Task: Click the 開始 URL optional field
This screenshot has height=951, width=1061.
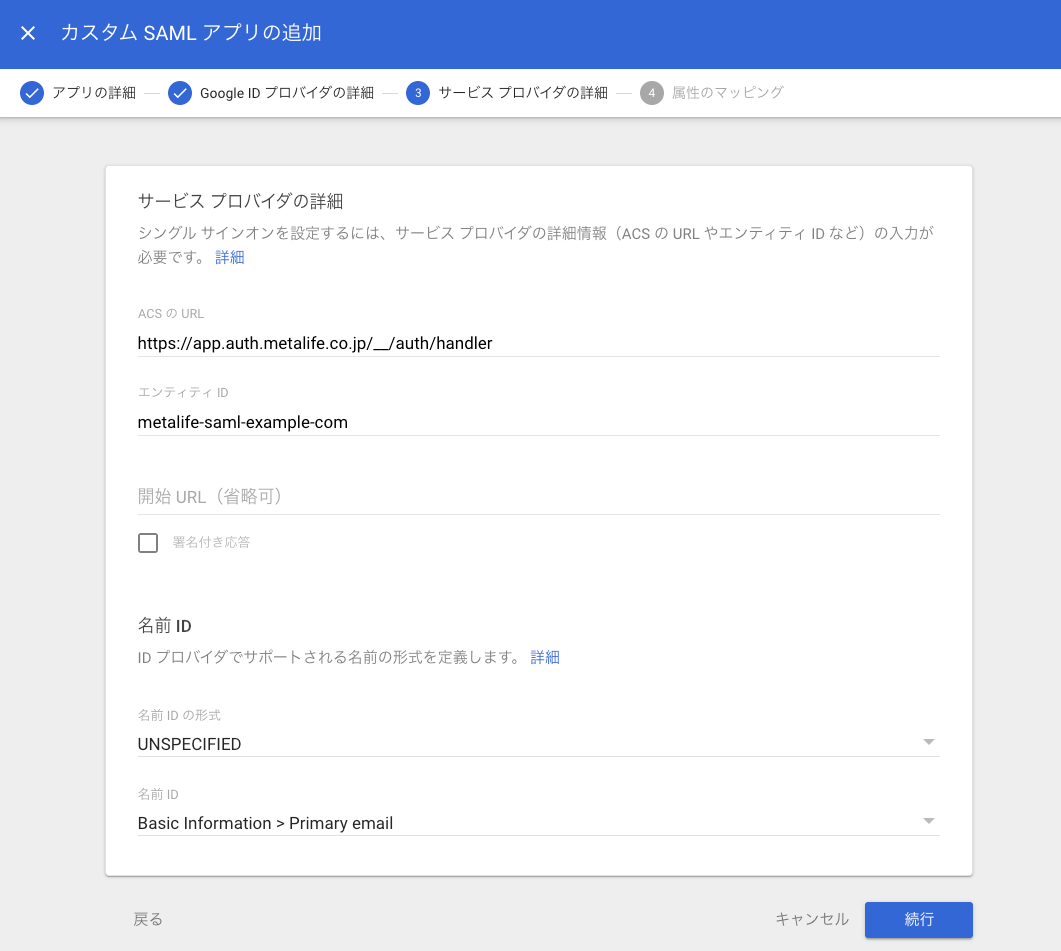Action: point(538,497)
